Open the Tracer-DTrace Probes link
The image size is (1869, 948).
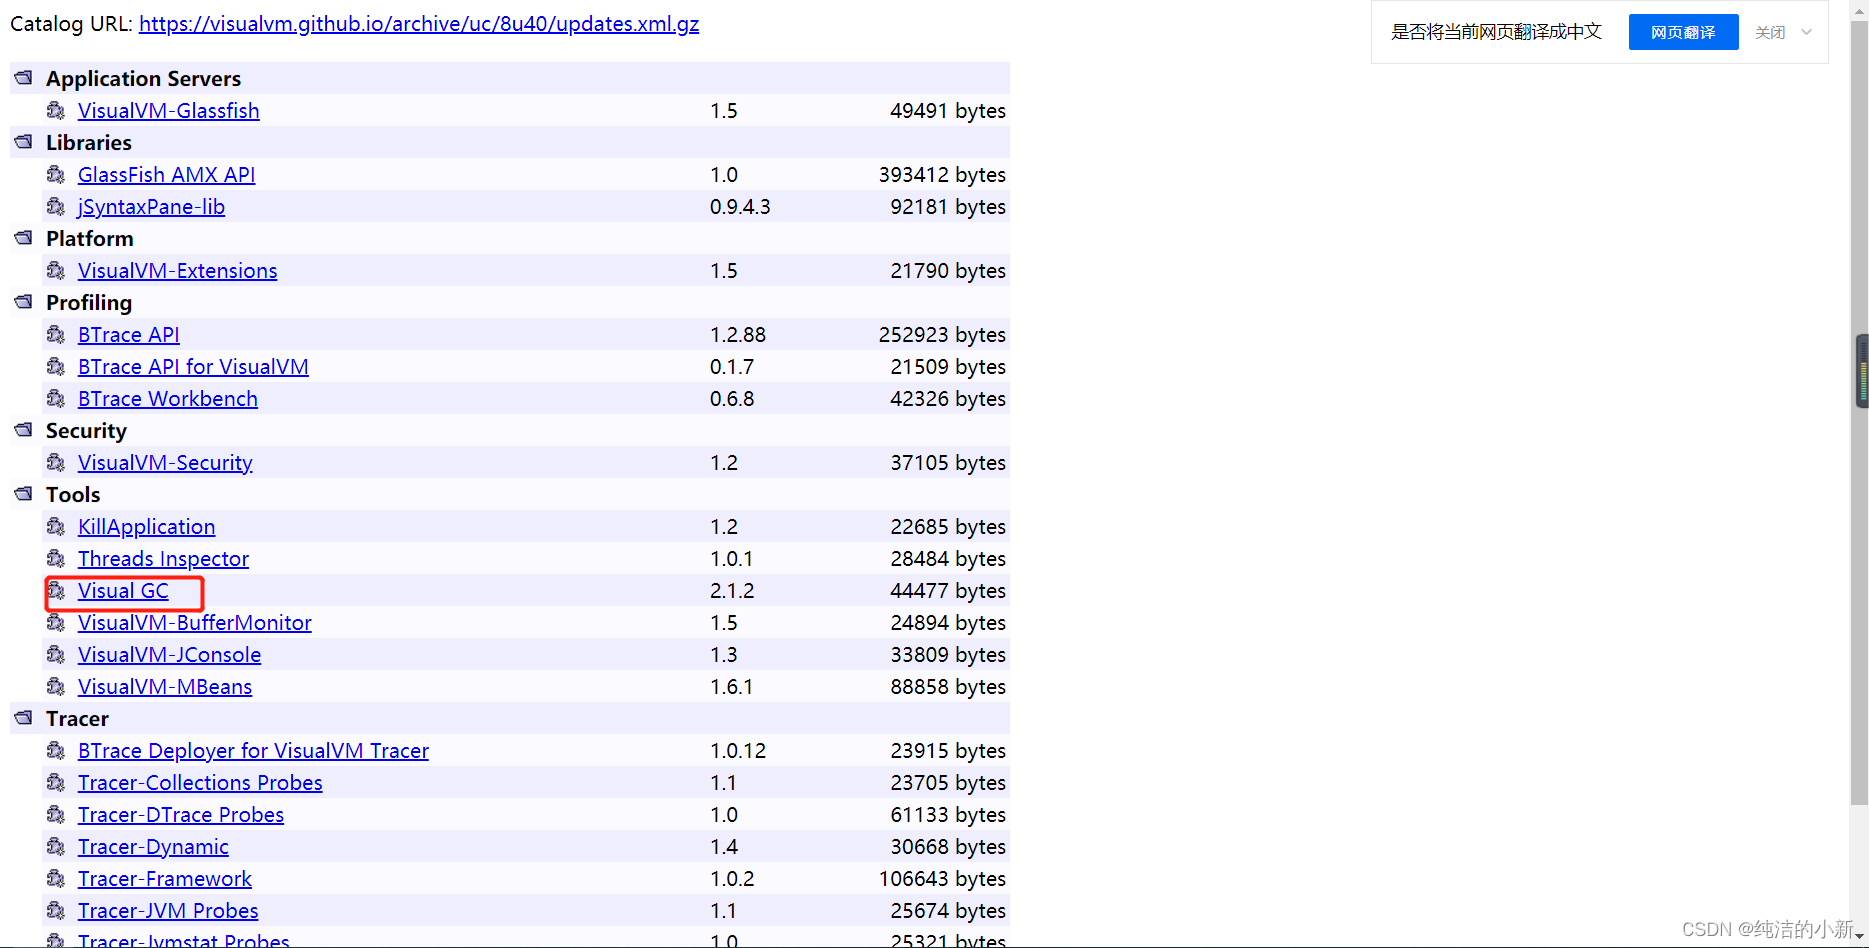(181, 815)
